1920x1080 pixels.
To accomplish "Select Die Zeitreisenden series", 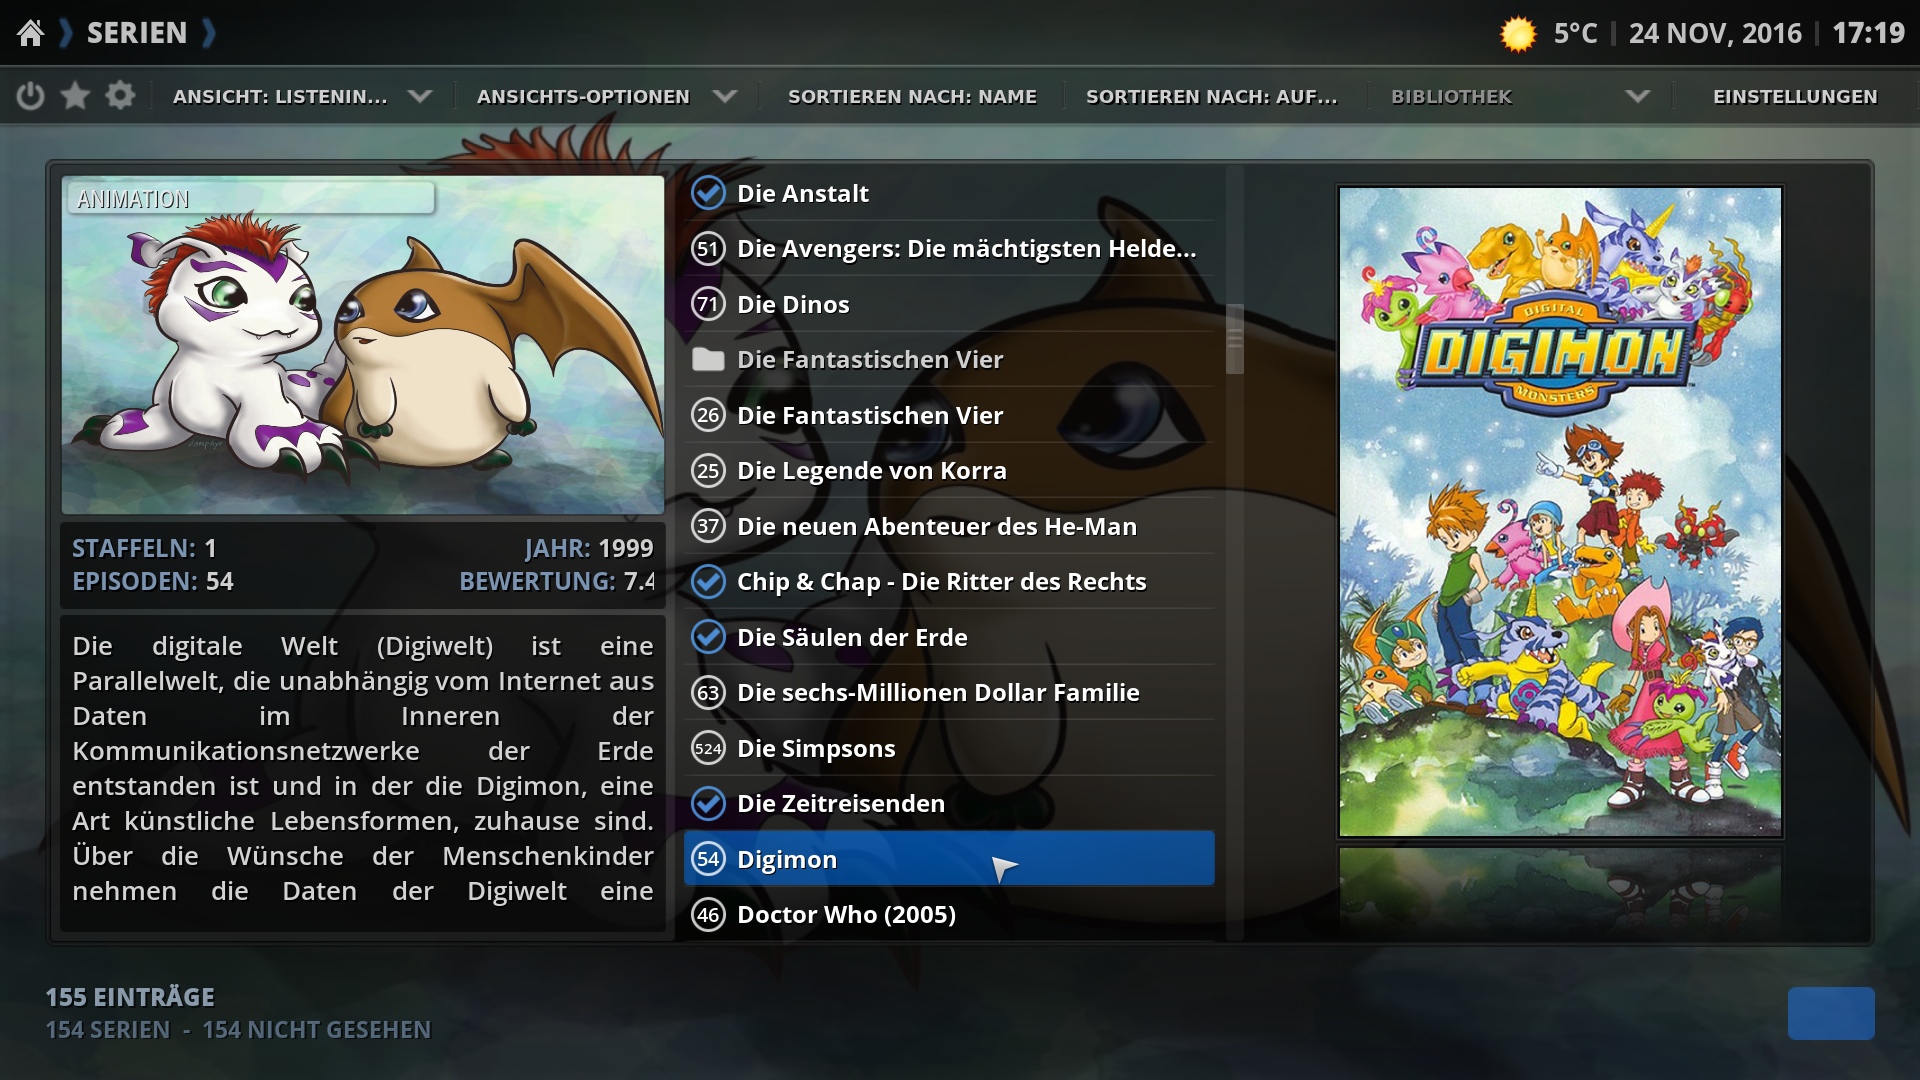I will (949, 803).
